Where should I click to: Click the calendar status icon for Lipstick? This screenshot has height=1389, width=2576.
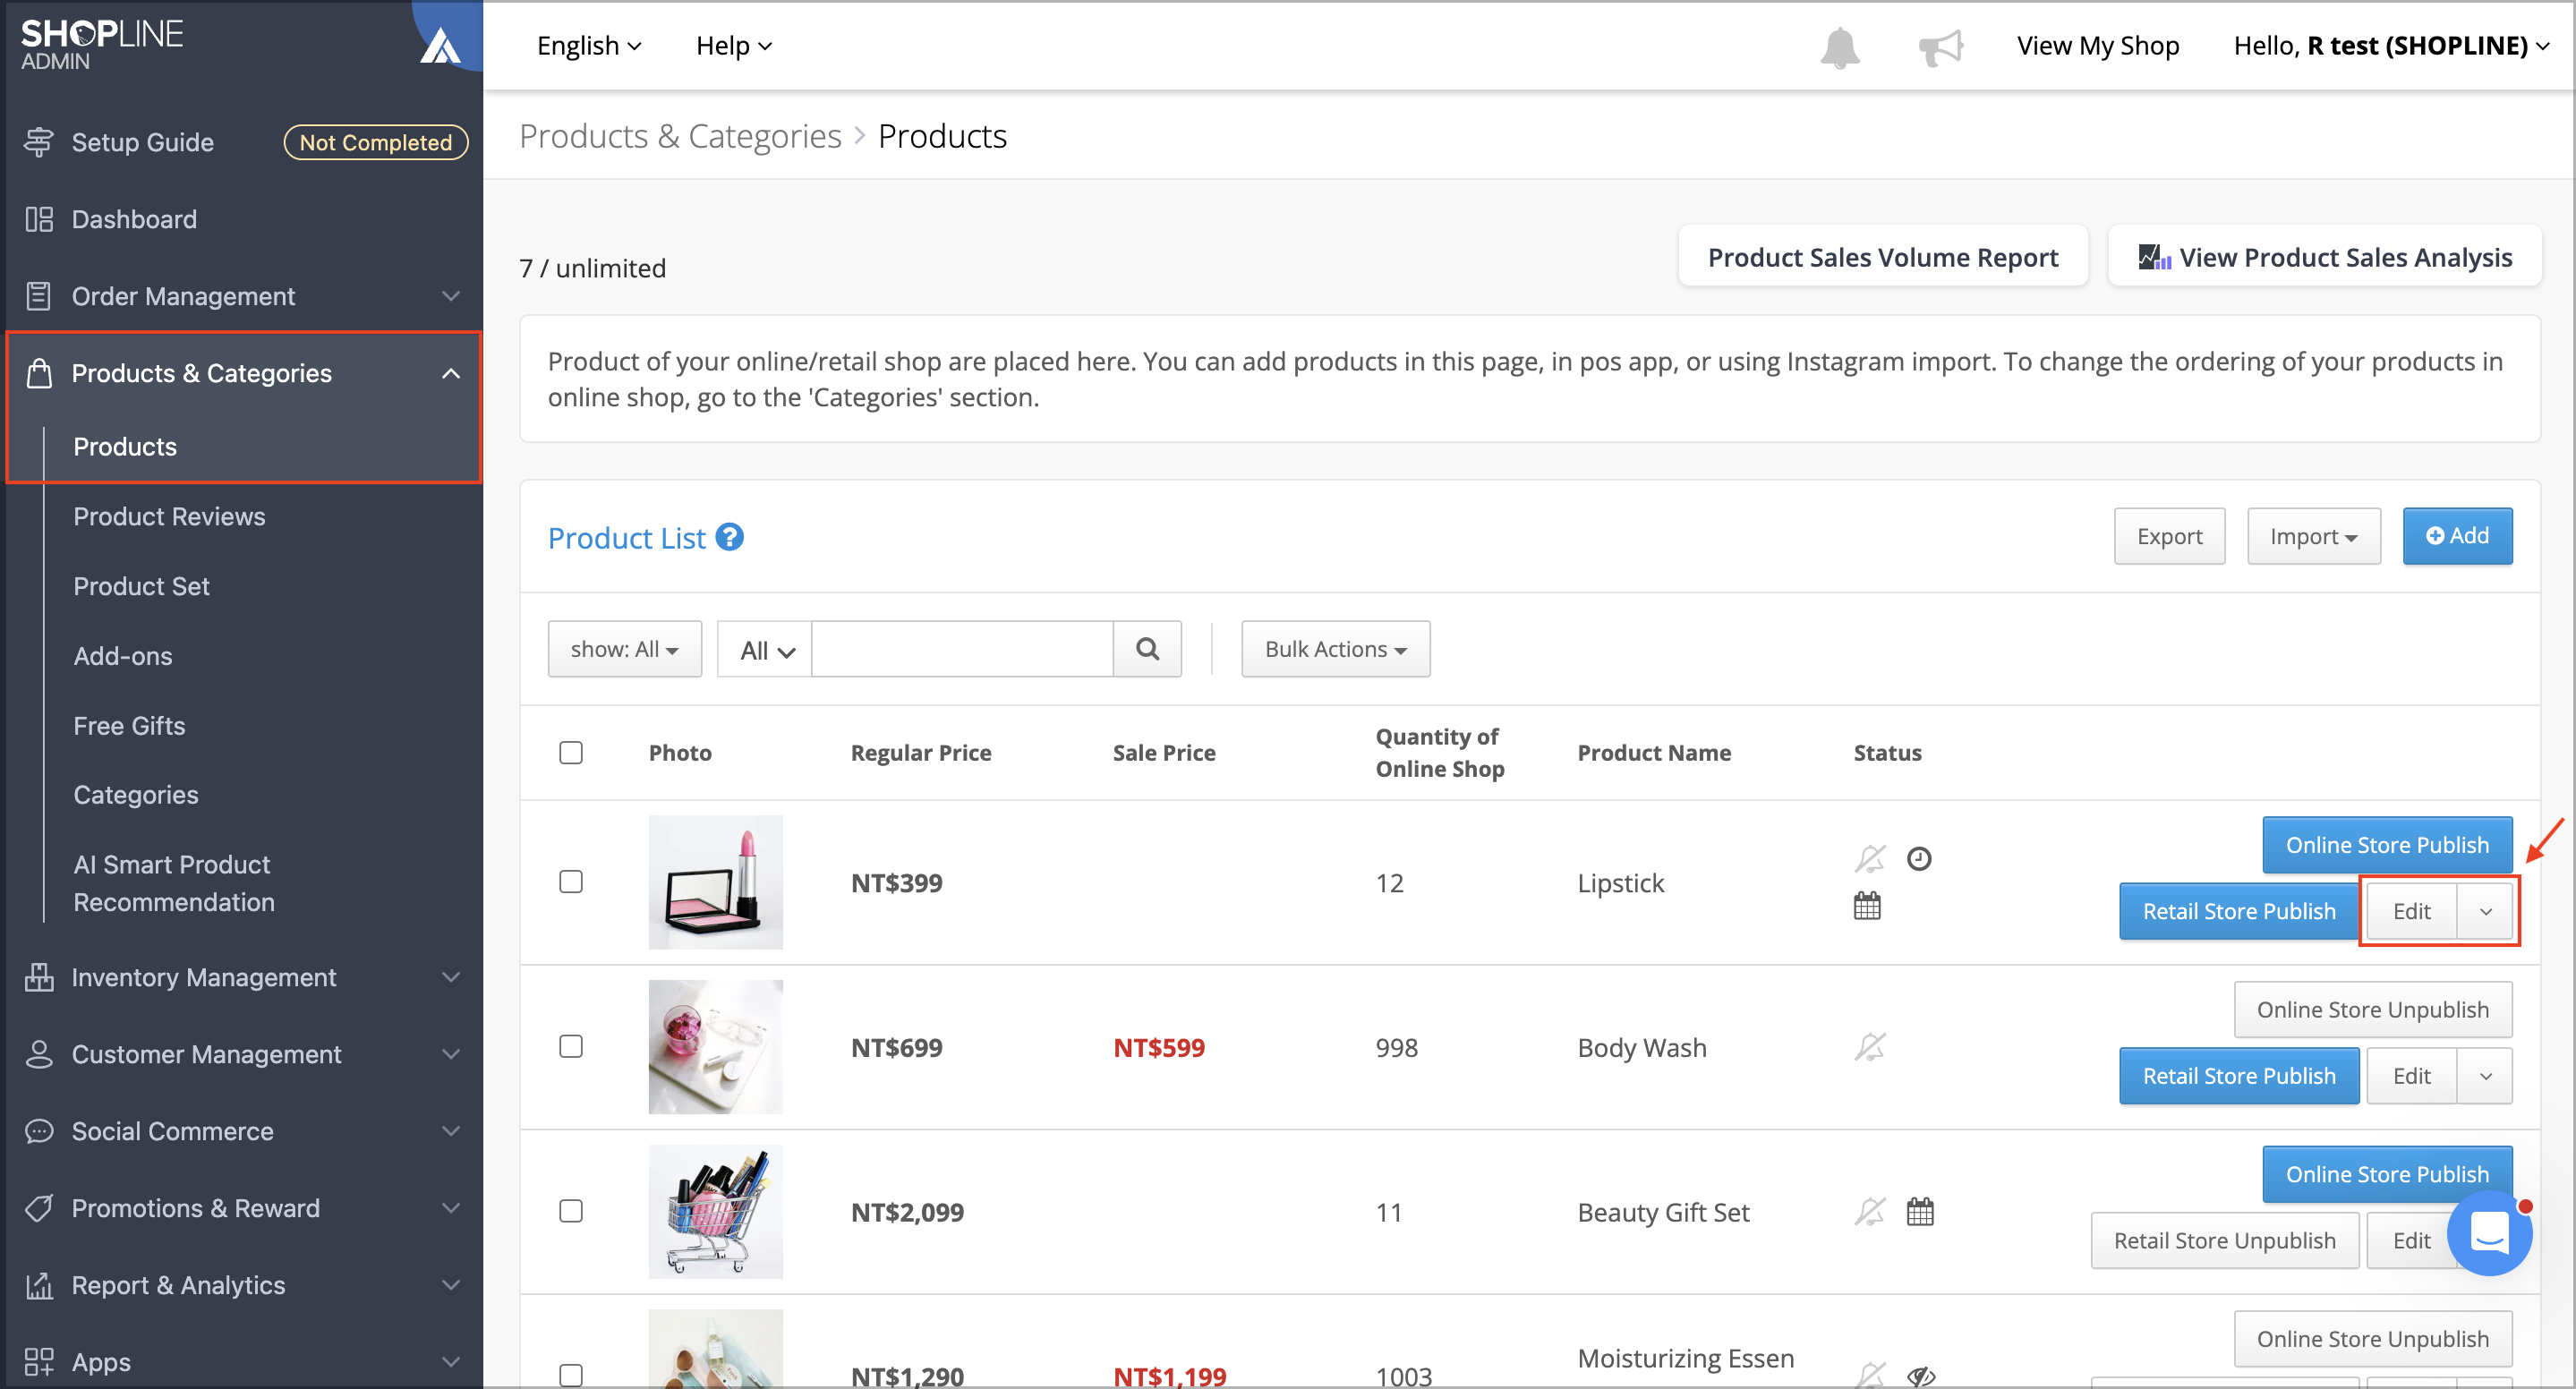pos(1867,906)
